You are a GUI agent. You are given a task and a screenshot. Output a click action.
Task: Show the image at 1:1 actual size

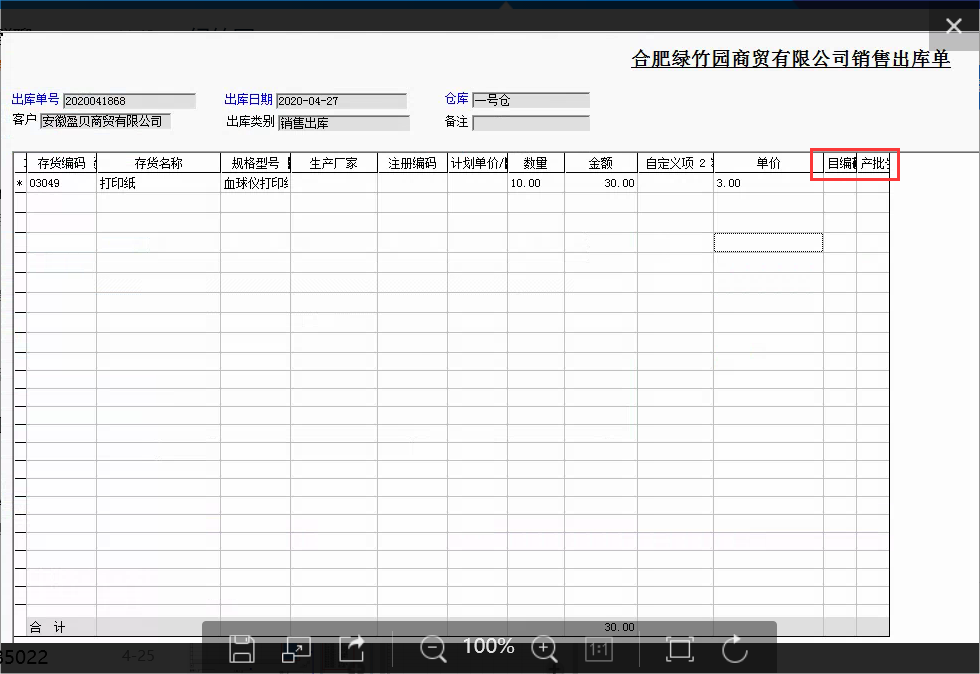599,650
